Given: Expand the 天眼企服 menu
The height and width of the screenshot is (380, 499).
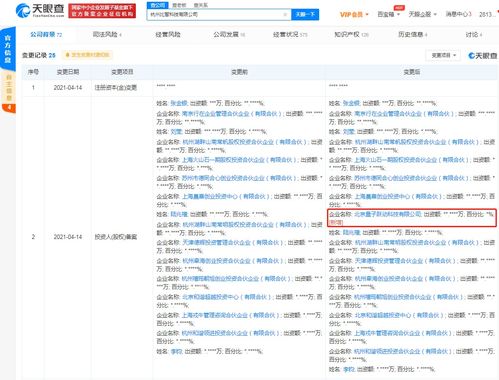Looking at the screenshot, I should [x=422, y=14].
